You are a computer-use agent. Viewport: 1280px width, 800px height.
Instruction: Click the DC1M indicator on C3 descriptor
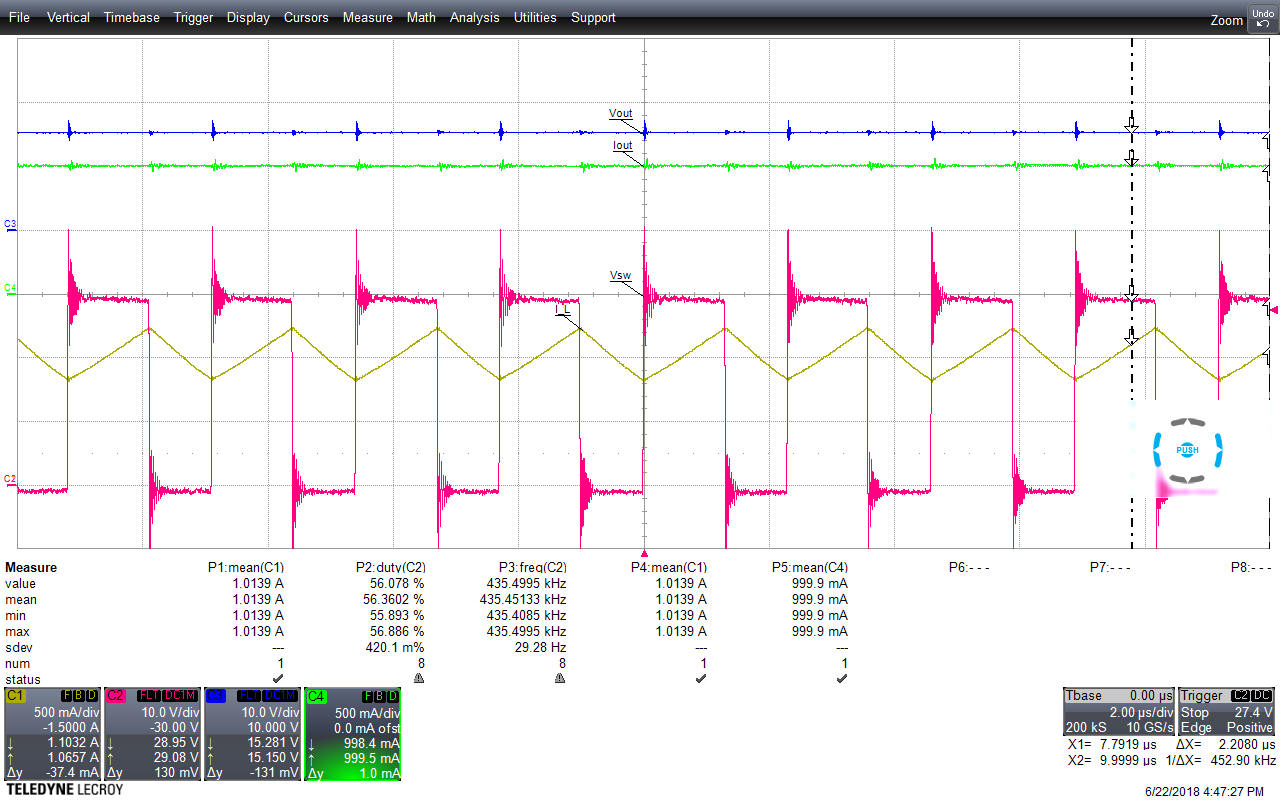click(x=279, y=695)
